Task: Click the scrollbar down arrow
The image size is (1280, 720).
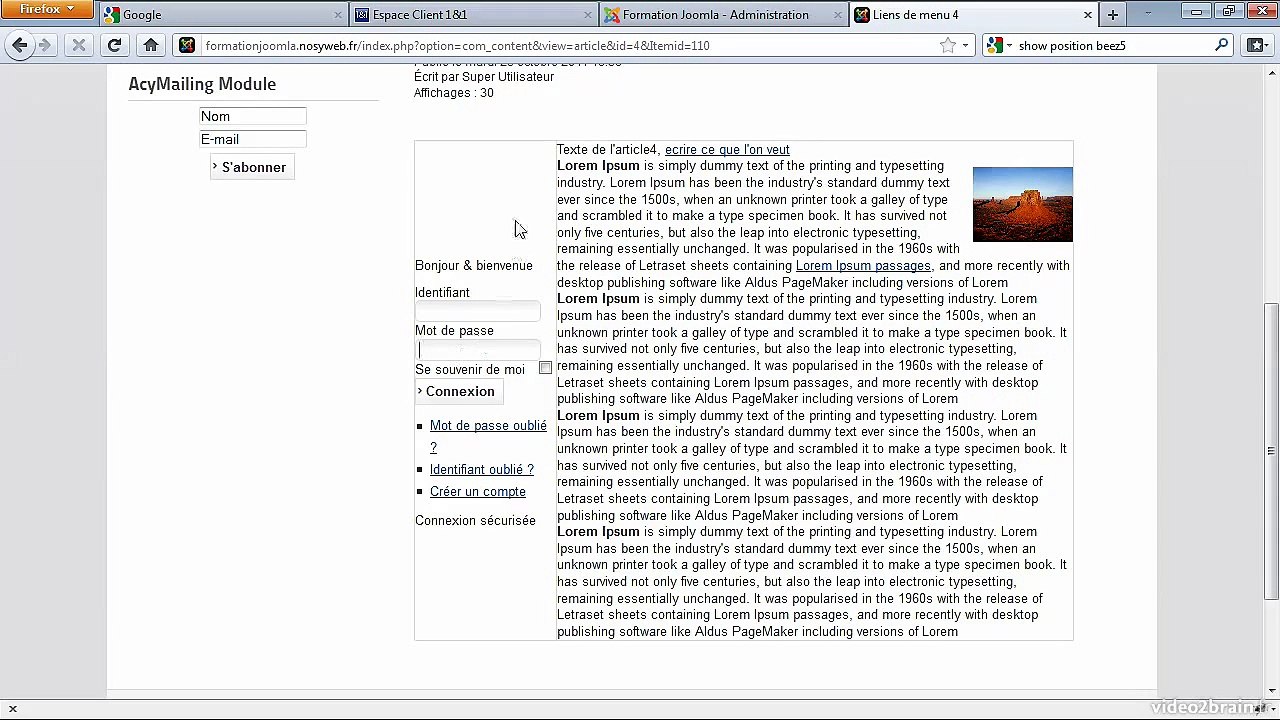Action: click(x=1272, y=689)
